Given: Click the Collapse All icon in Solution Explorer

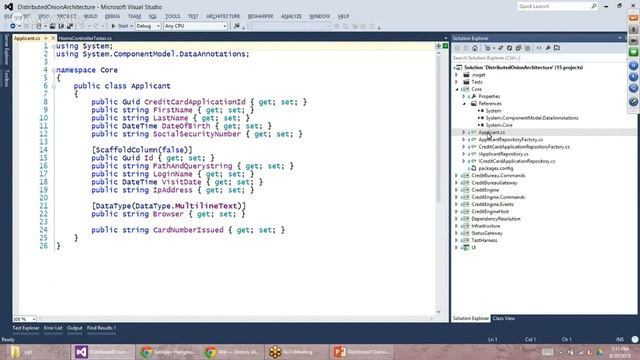Looking at the screenshot, I should click(518, 48).
